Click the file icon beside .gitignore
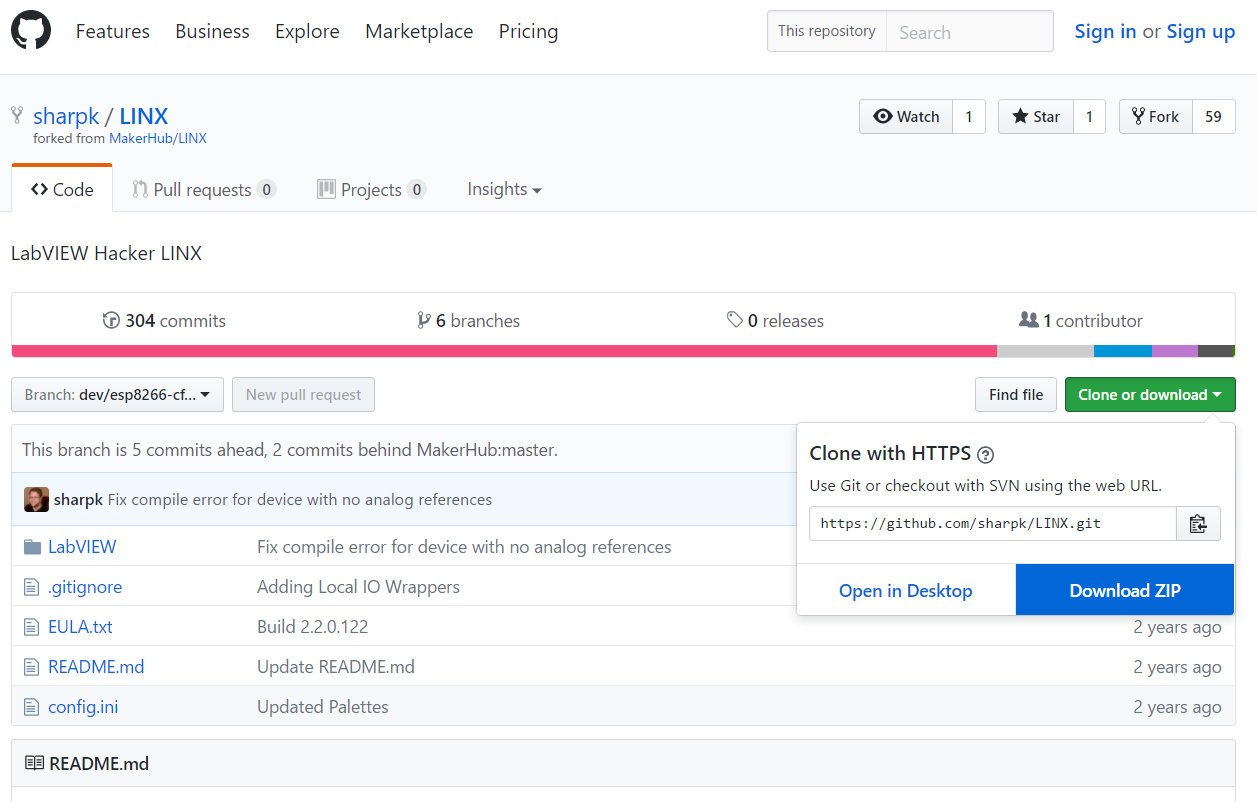 [x=31, y=587]
